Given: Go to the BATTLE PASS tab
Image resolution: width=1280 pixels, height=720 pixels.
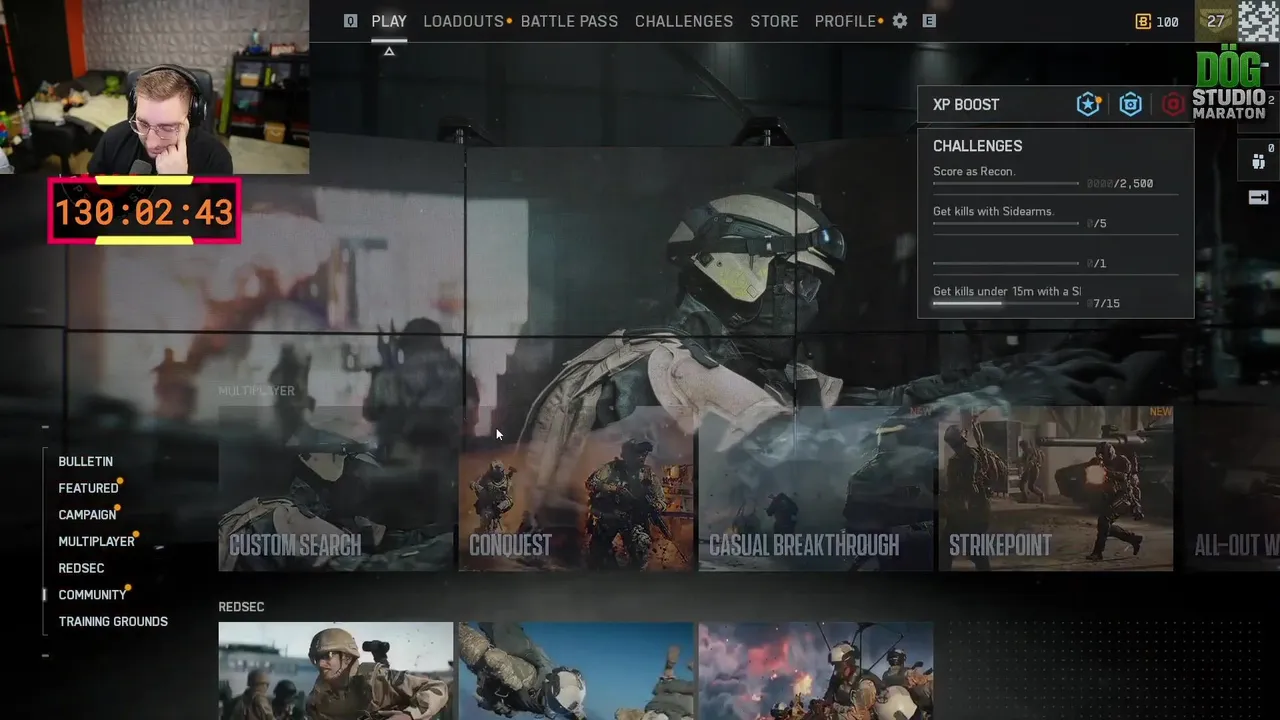Looking at the screenshot, I should pos(569,21).
